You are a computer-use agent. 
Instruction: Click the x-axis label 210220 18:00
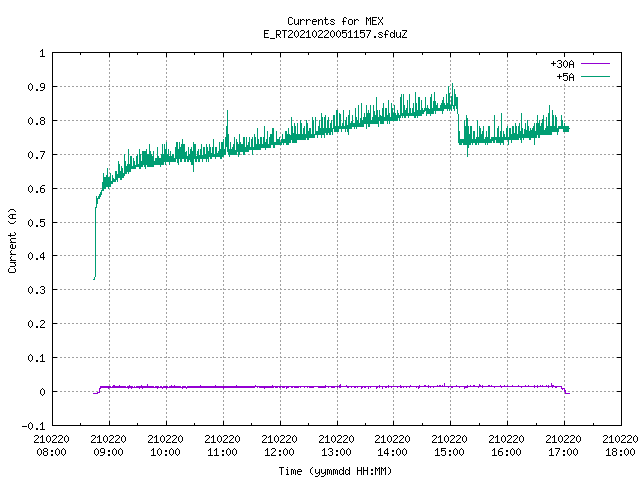coord(620,446)
